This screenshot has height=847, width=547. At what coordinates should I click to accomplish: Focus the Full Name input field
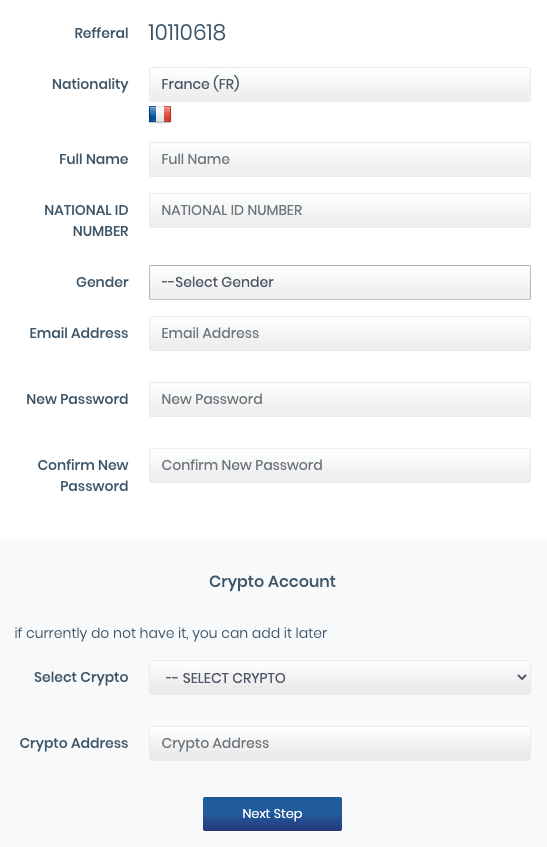coord(340,159)
